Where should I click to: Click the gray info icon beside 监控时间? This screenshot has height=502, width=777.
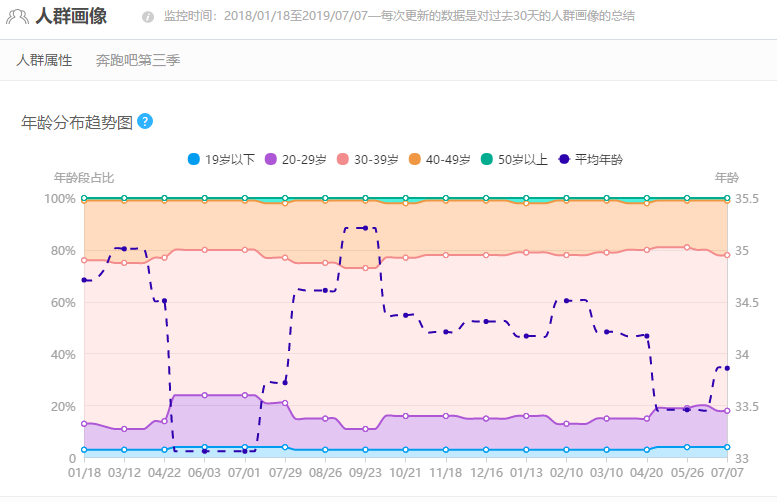148,17
